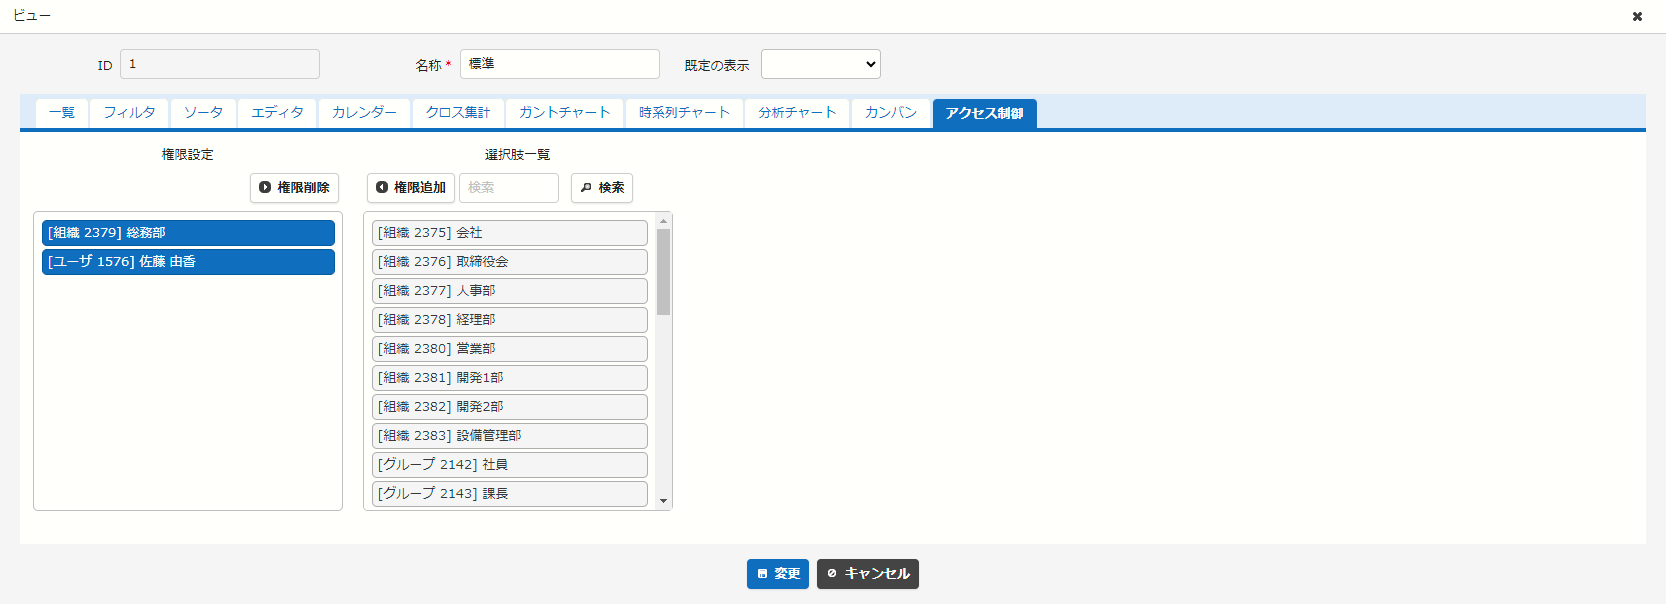This screenshot has width=1666, height=604.
Task: Click the 変更 save button
Action: click(x=778, y=574)
